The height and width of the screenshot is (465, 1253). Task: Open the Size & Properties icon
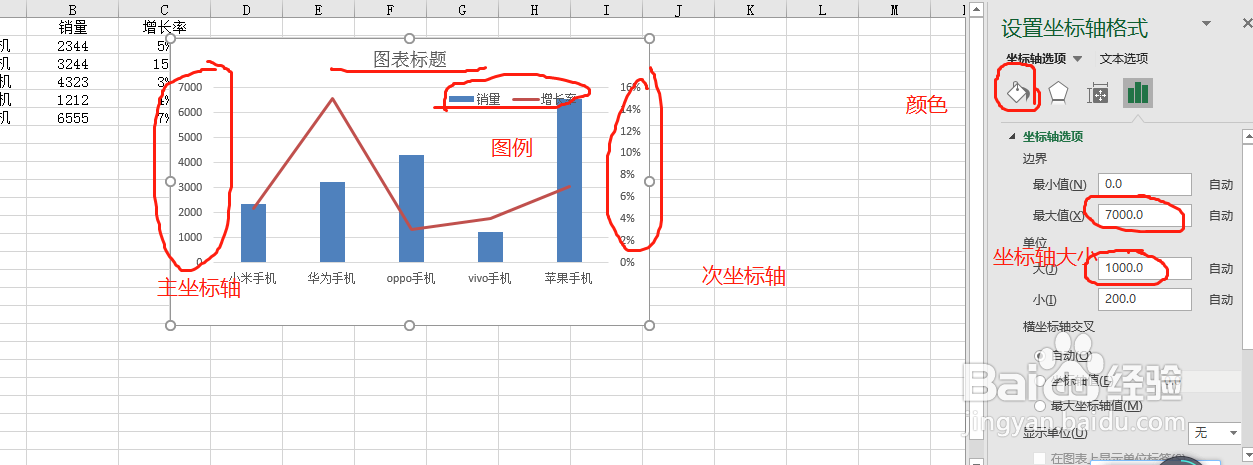(1098, 94)
